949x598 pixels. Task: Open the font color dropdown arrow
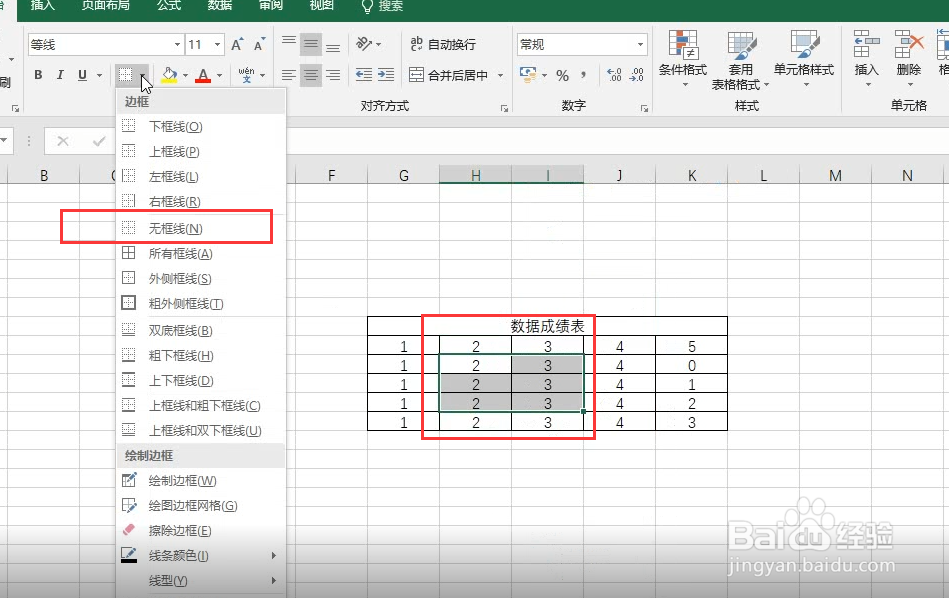click(219, 76)
